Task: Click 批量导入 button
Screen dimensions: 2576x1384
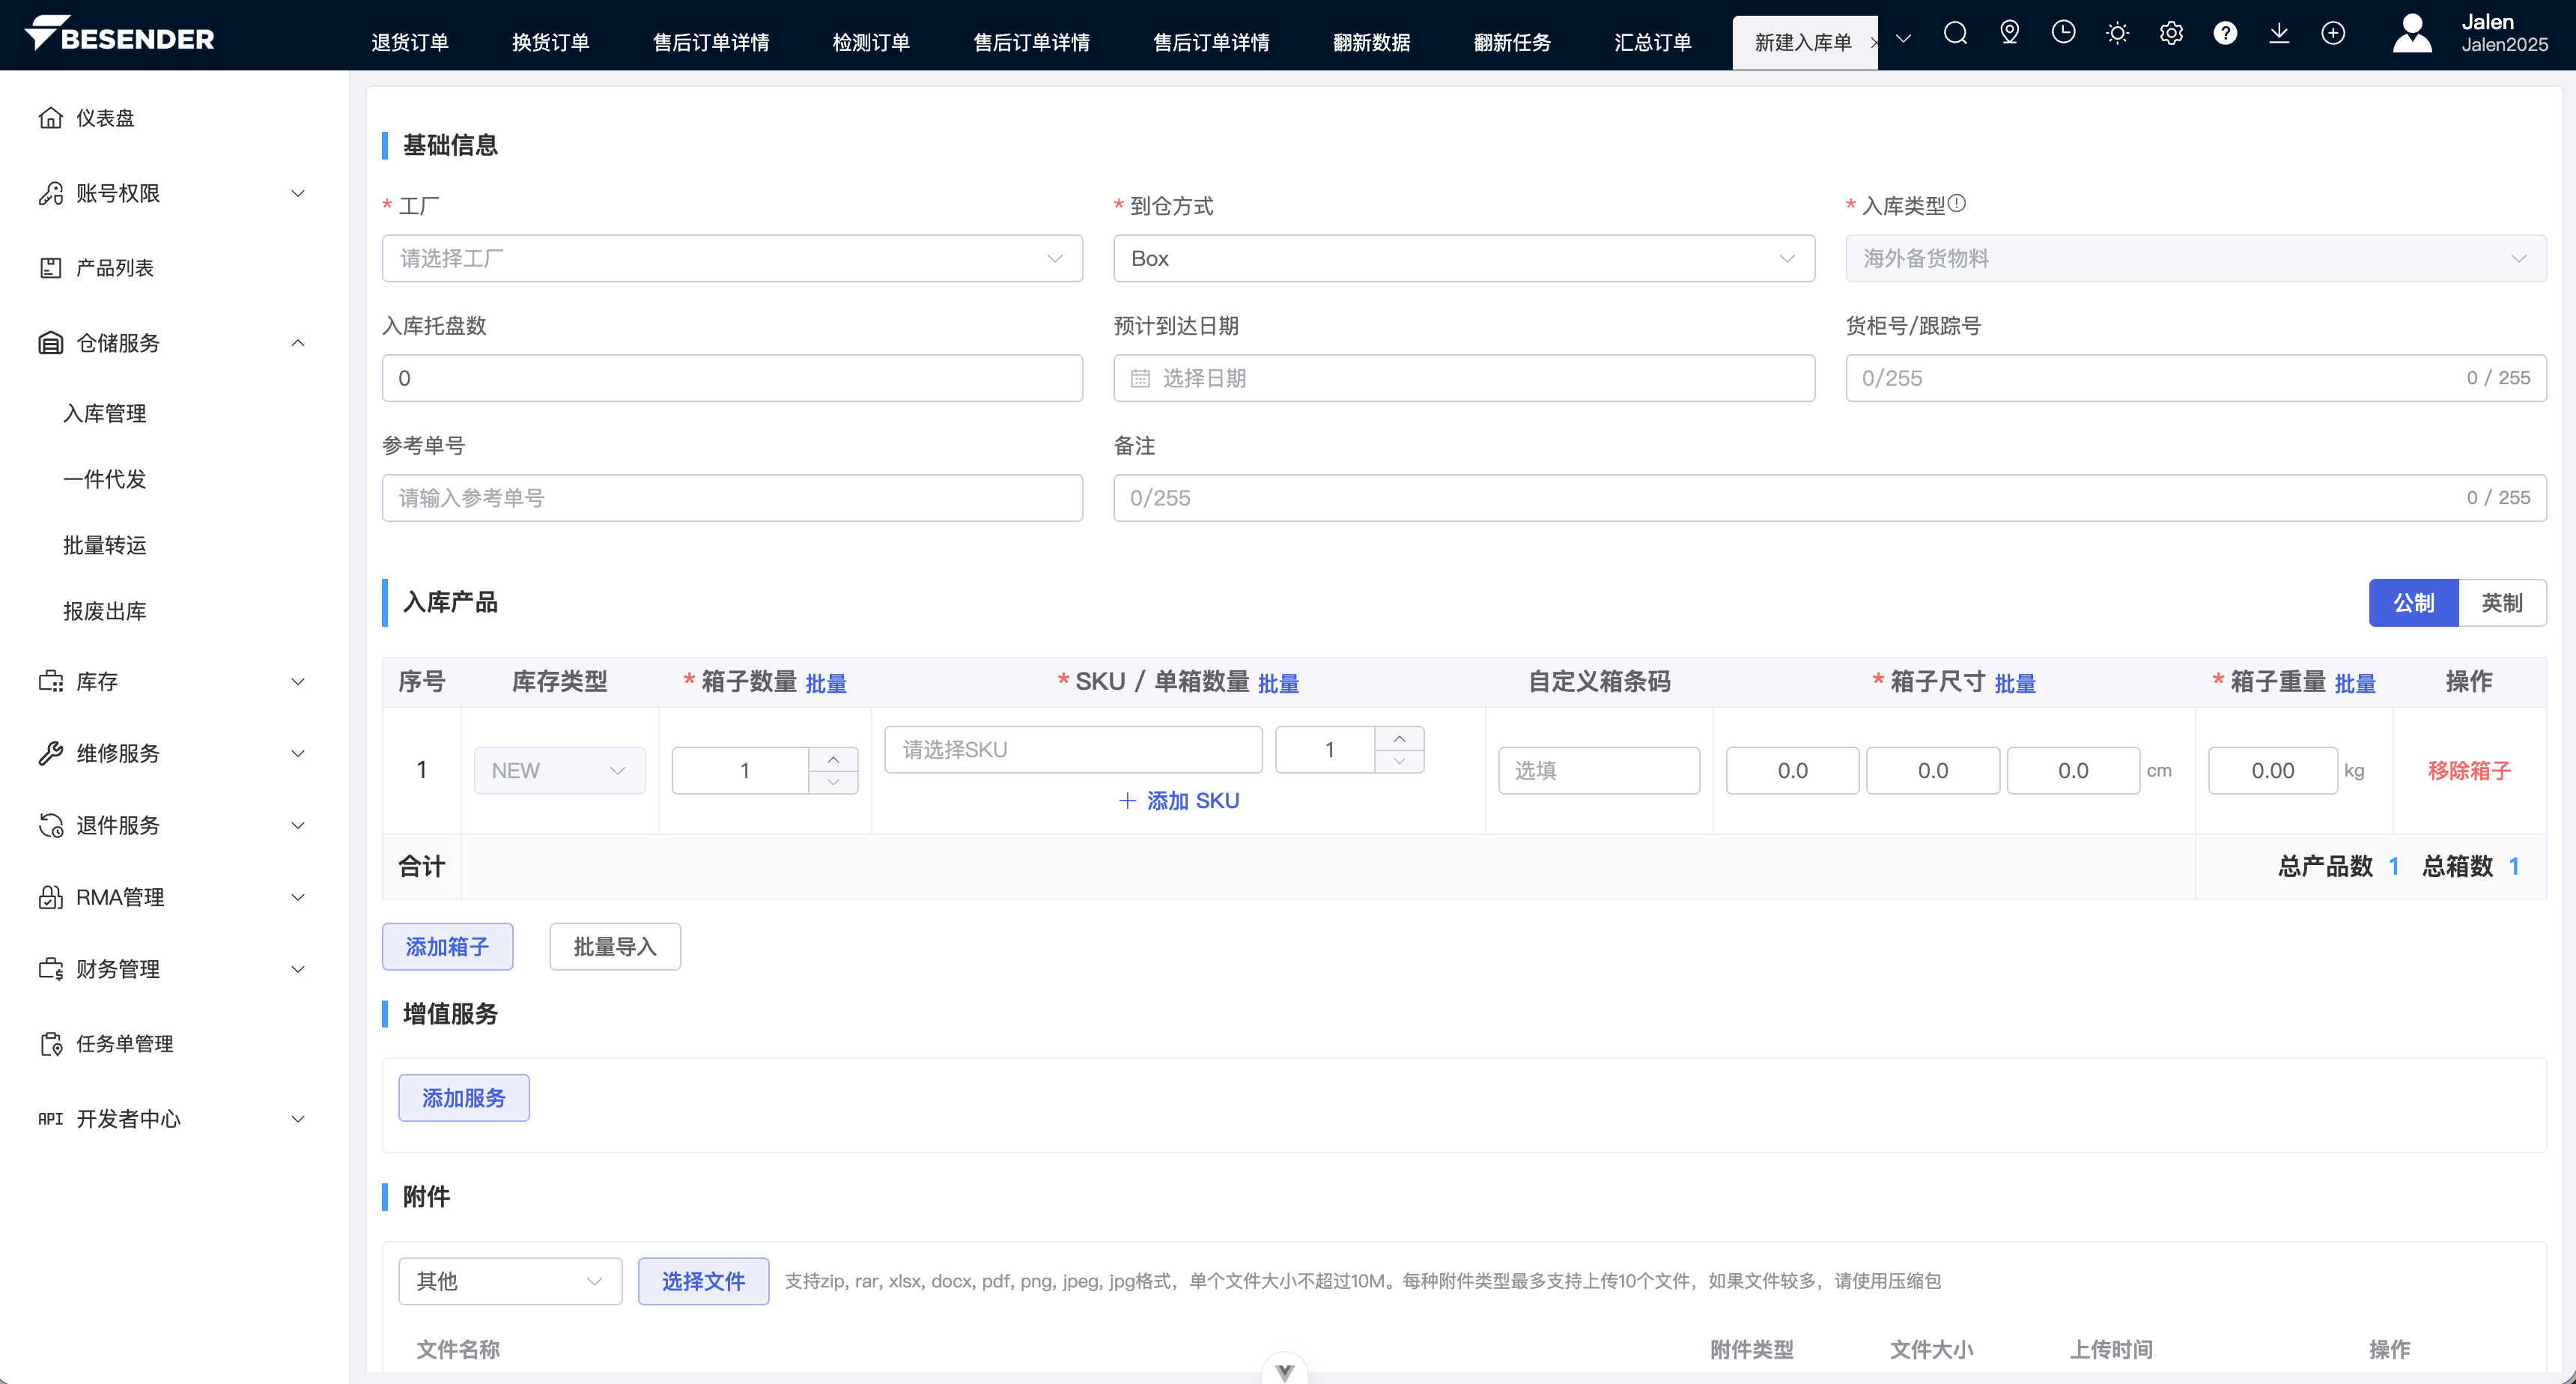Action: (x=615, y=947)
